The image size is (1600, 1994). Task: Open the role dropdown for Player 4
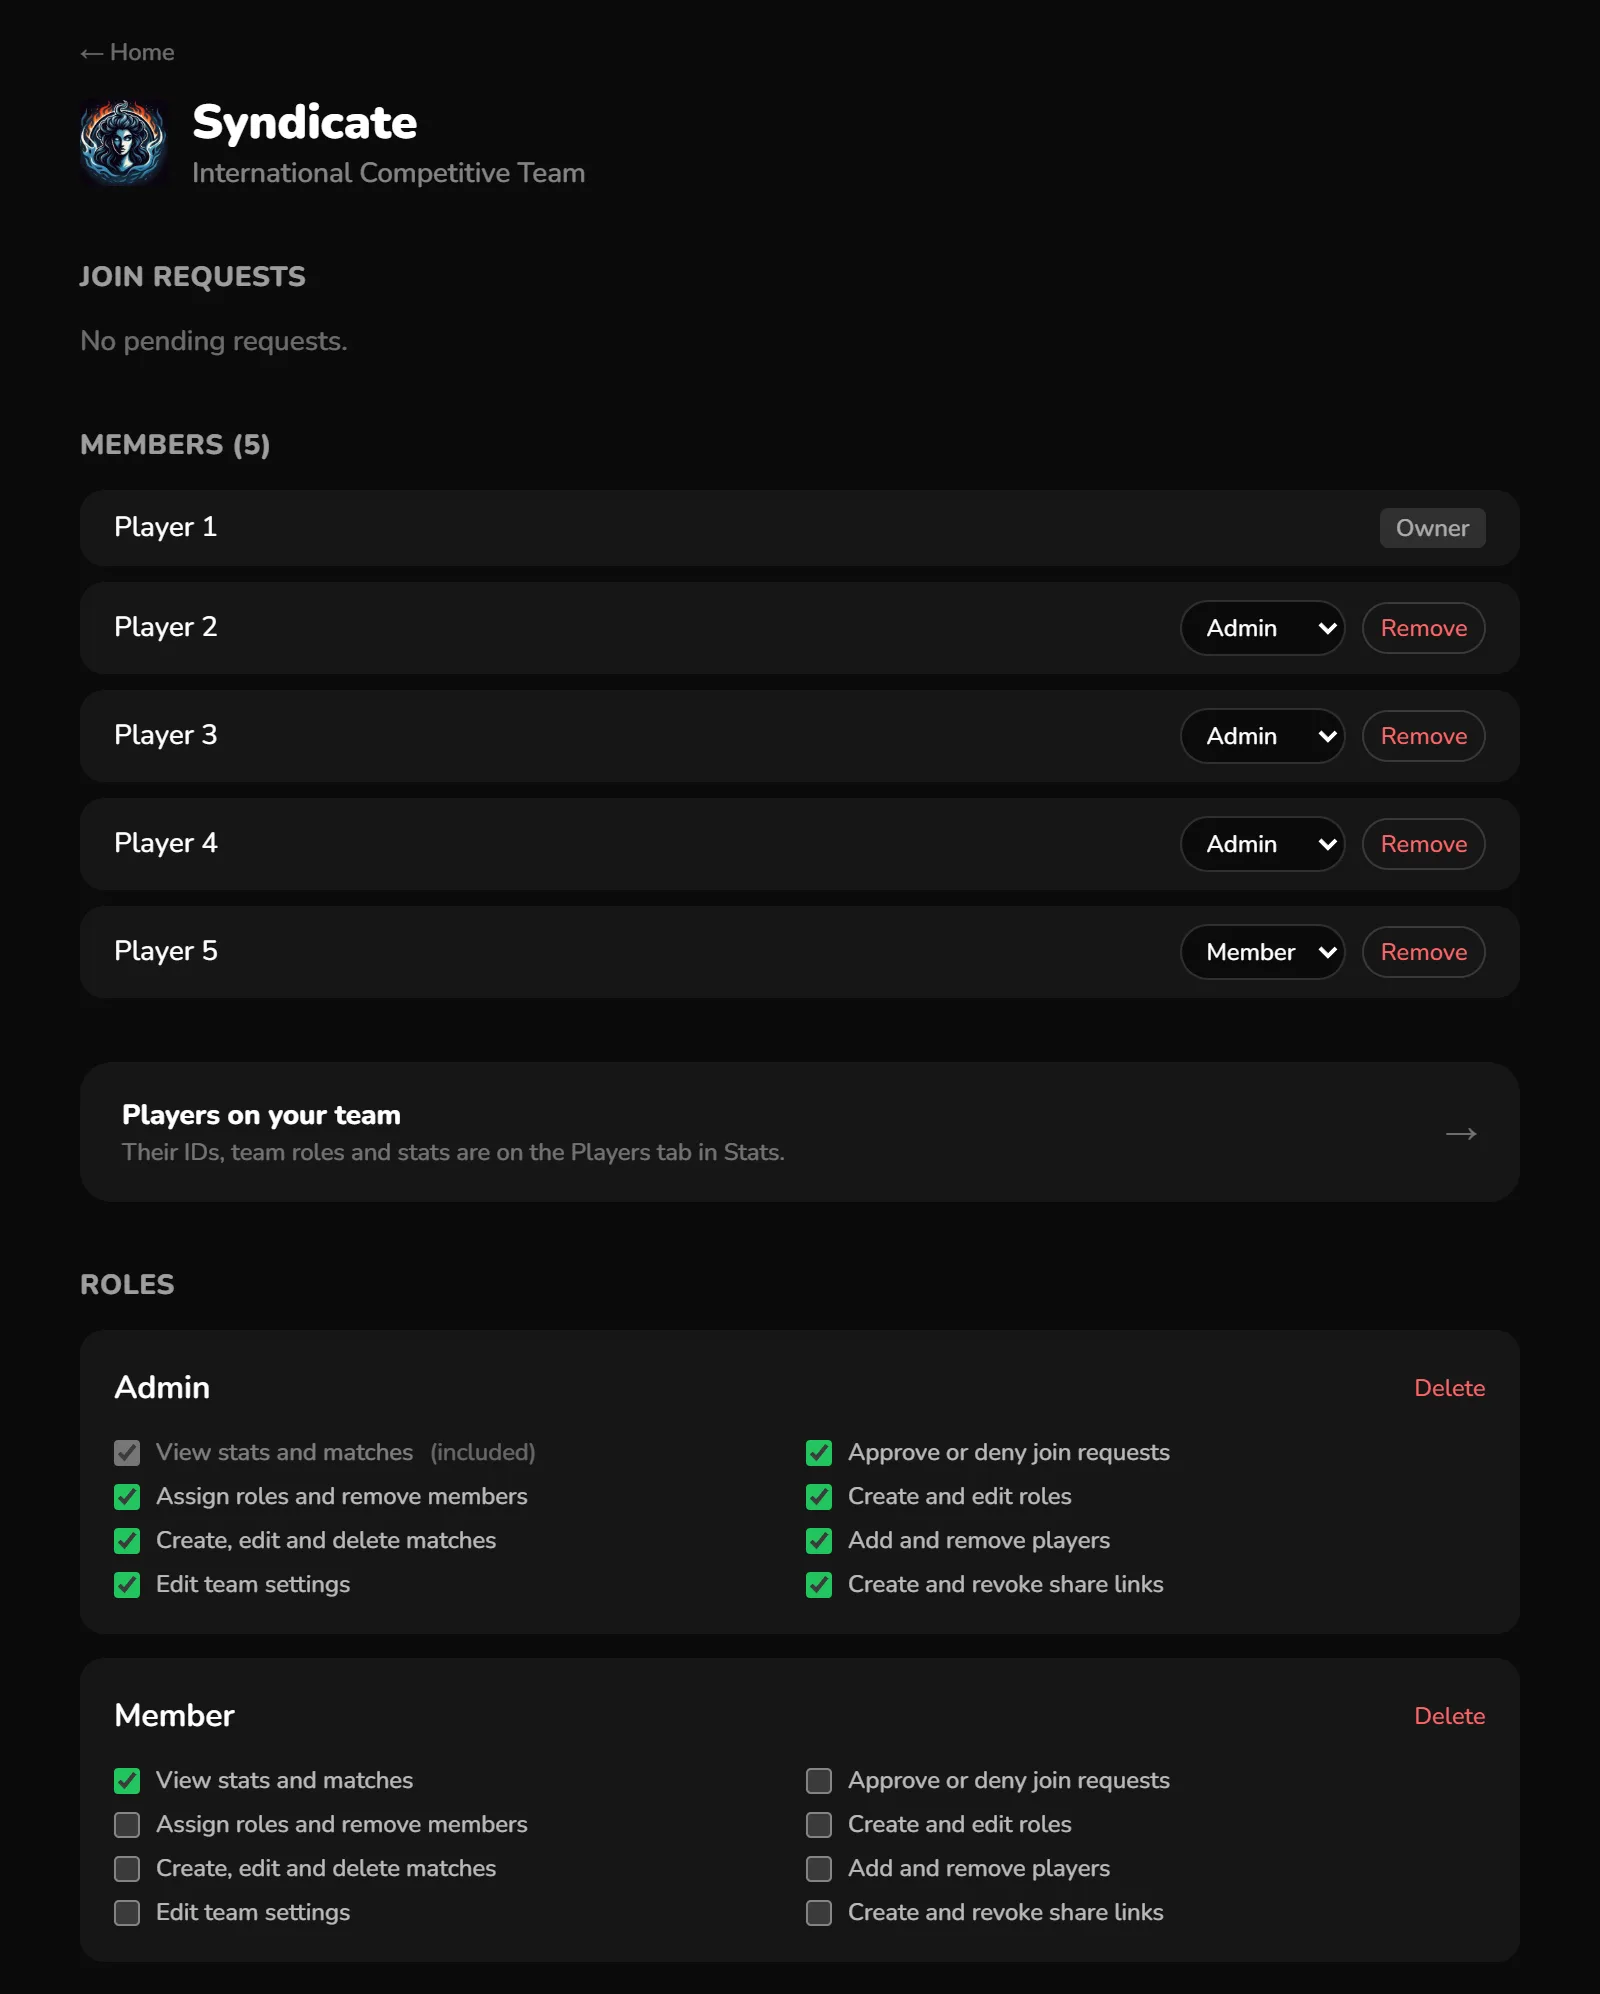pyautogui.click(x=1262, y=844)
